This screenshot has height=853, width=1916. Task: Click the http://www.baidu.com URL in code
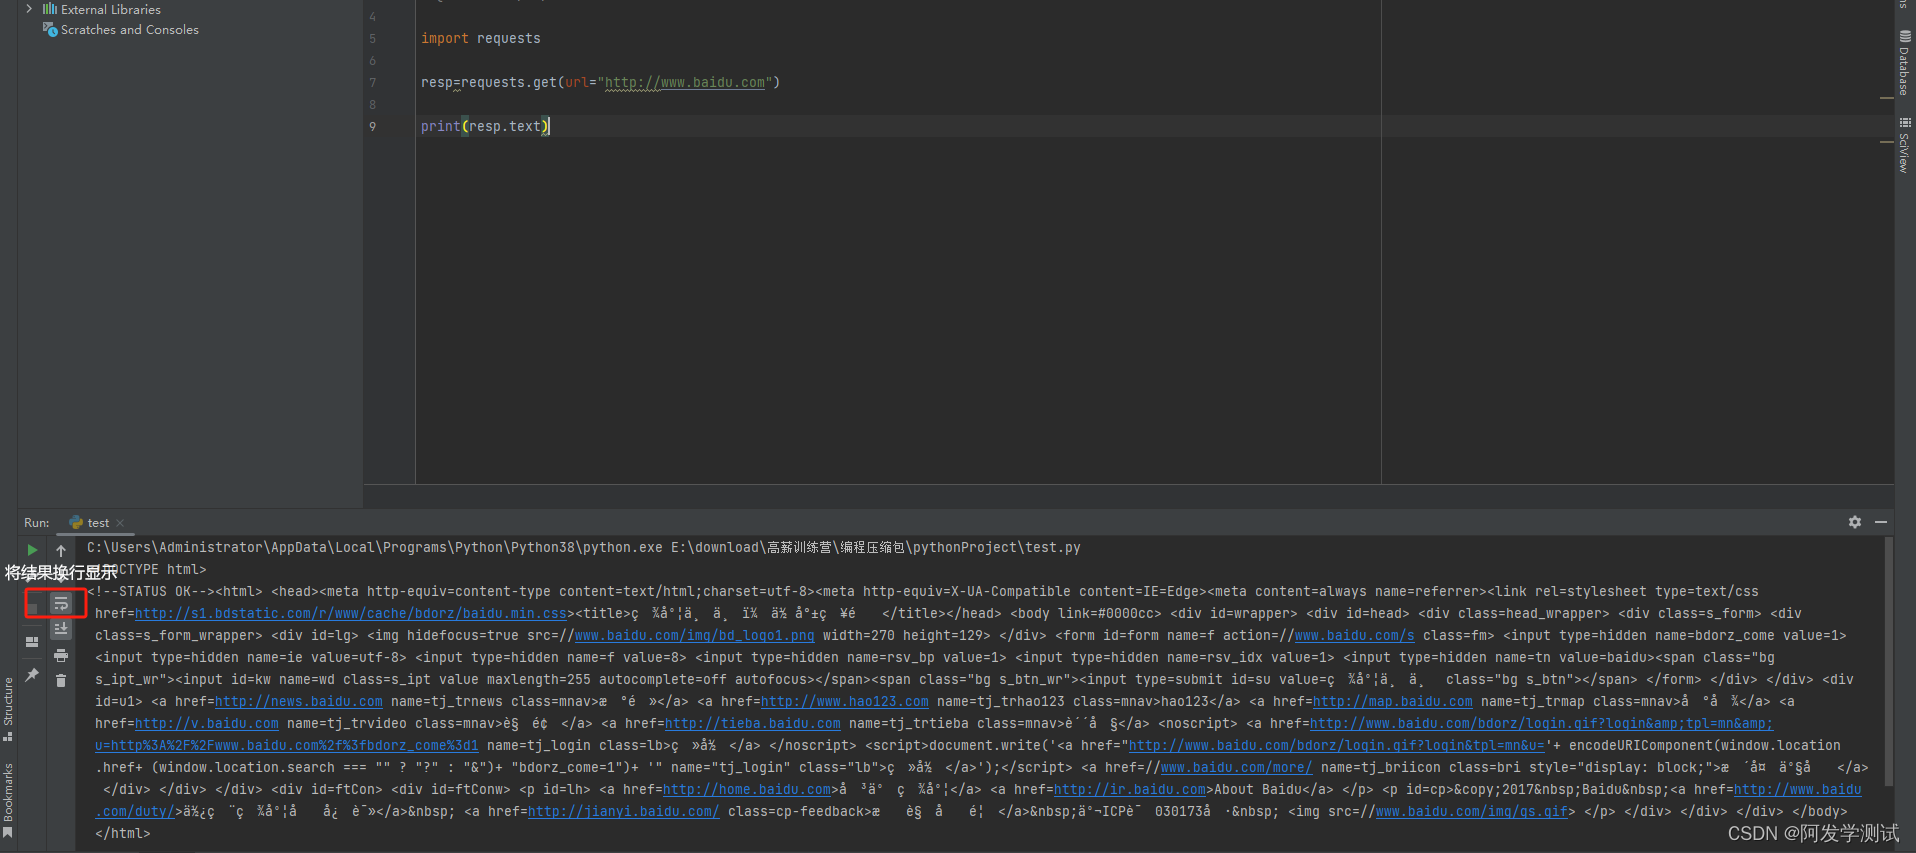(685, 83)
